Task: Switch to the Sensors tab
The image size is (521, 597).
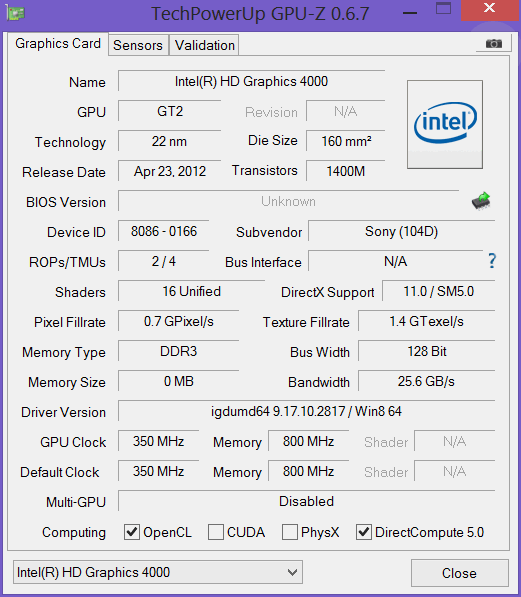Action: 138,45
